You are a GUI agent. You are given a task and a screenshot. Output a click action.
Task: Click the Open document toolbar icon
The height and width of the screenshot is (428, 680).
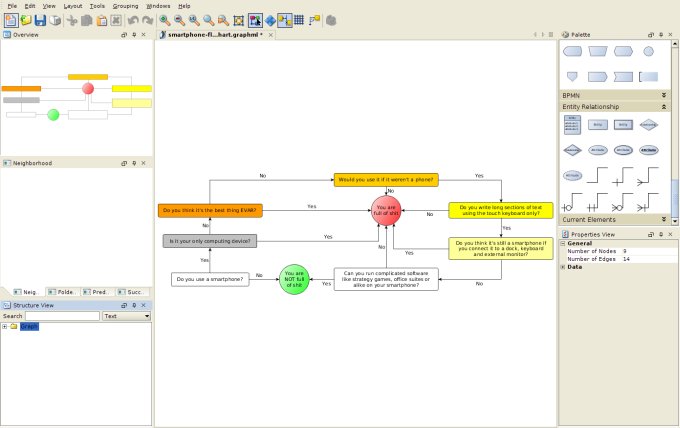tap(26, 20)
